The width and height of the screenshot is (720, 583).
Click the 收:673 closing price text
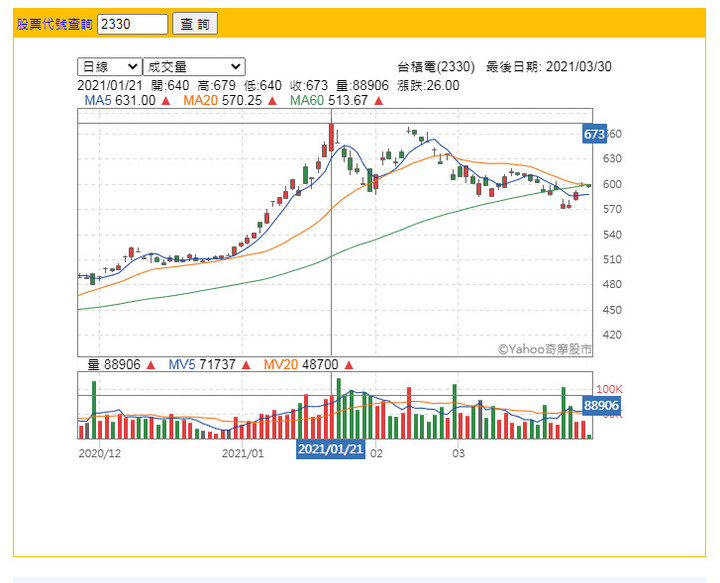[309, 85]
